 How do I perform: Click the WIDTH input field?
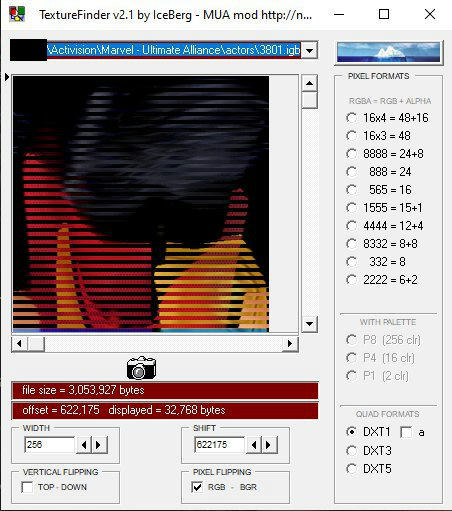49,445
